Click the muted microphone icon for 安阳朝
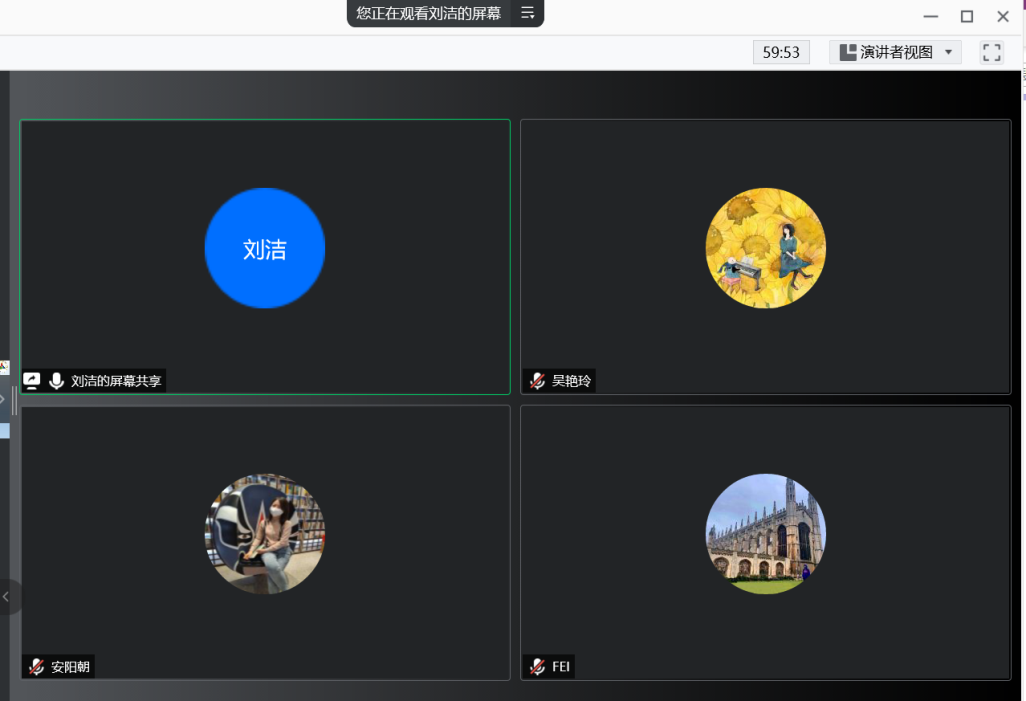The image size is (1026, 701). click(37, 666)
